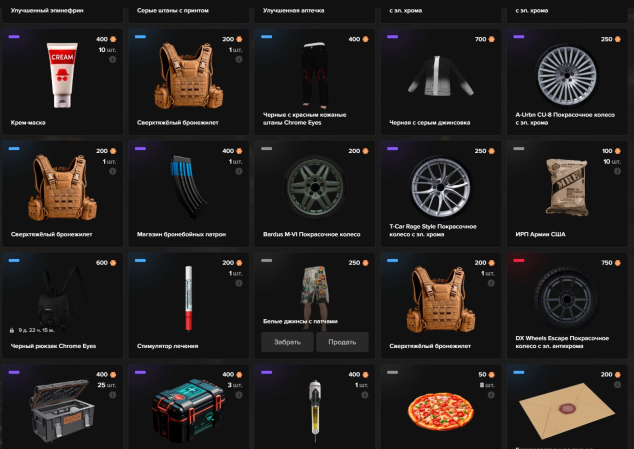Select the teal medical case item
This screenshot has width=634, height=449.
pyautogui.click(x=188, y=407)
